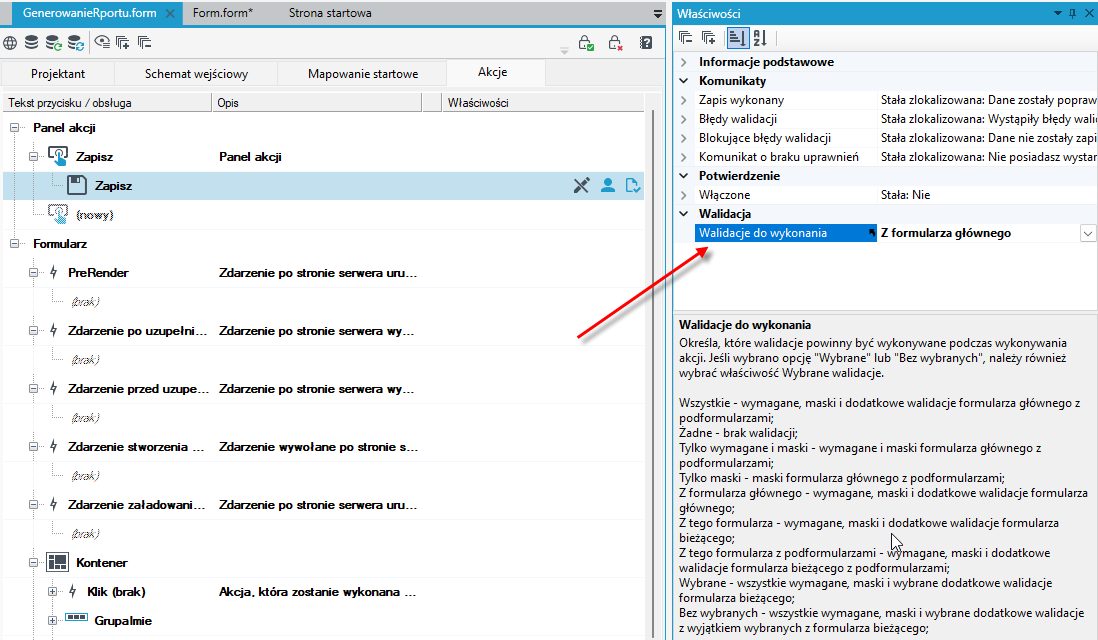This screenshot has height=640, width=1098.
Task: Click the document checkmark icon on the Zapisz row
Action: point(632,186)
